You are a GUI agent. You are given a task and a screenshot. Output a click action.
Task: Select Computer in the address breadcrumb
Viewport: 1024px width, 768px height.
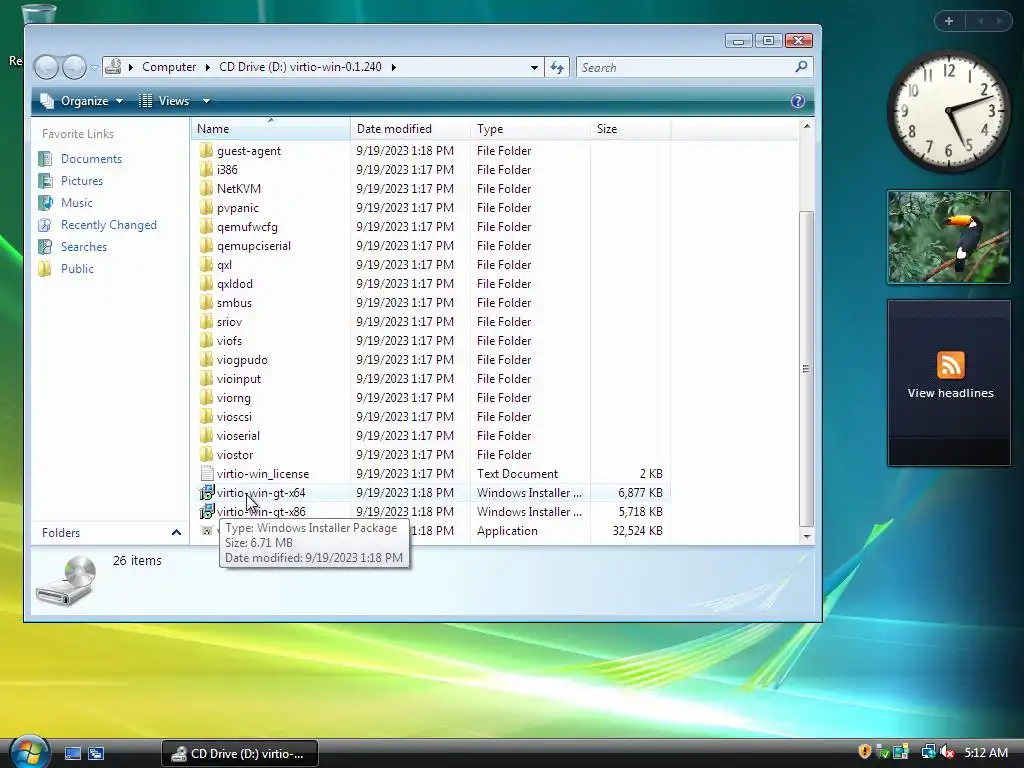coord(169,67)
